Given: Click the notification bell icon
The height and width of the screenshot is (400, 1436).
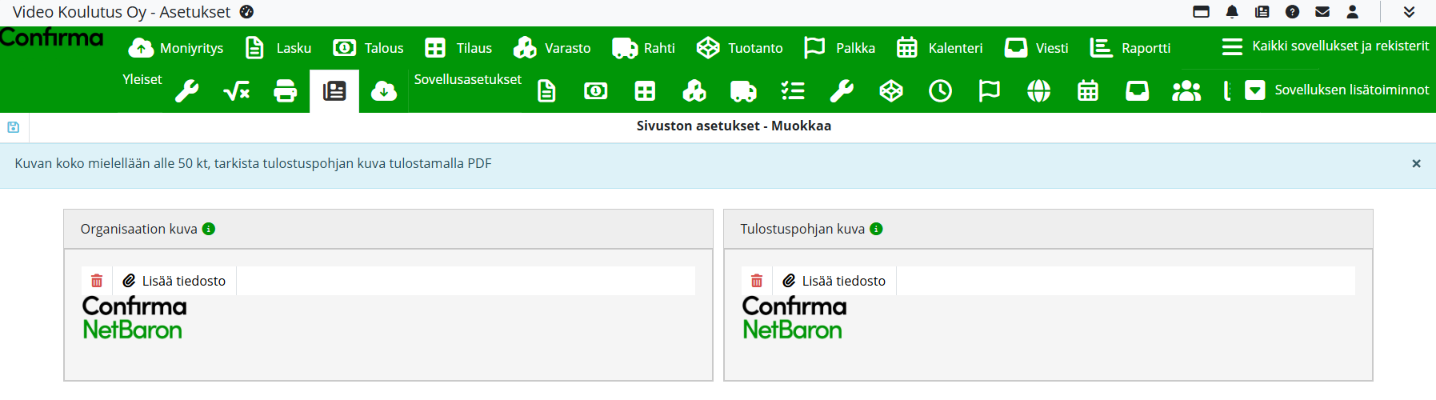Looking at the screenshot, I should coord(1232,12).
